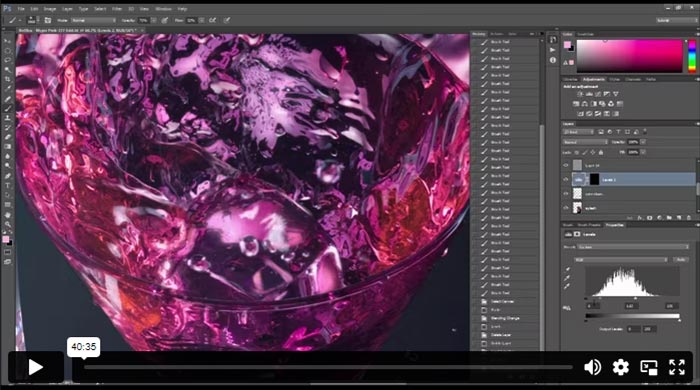Open the RGB channel dropdown in Properties
This screenshot has width=700, height=390.
(x=621, y=259)
